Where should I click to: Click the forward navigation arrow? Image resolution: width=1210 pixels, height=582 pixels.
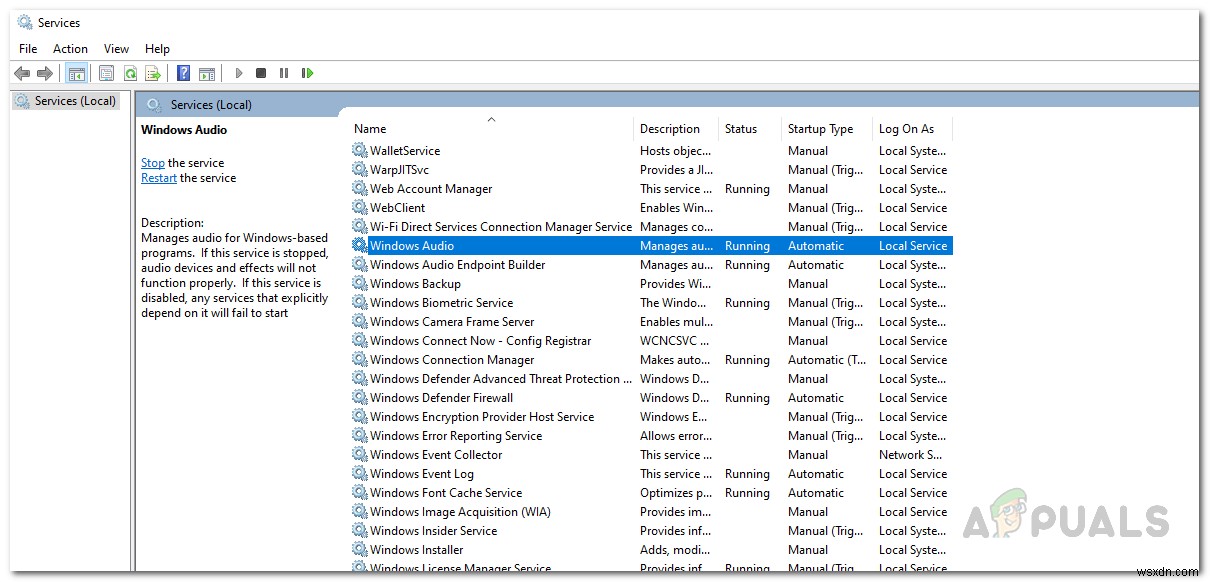pyautogui.click(x=46, y=72)
